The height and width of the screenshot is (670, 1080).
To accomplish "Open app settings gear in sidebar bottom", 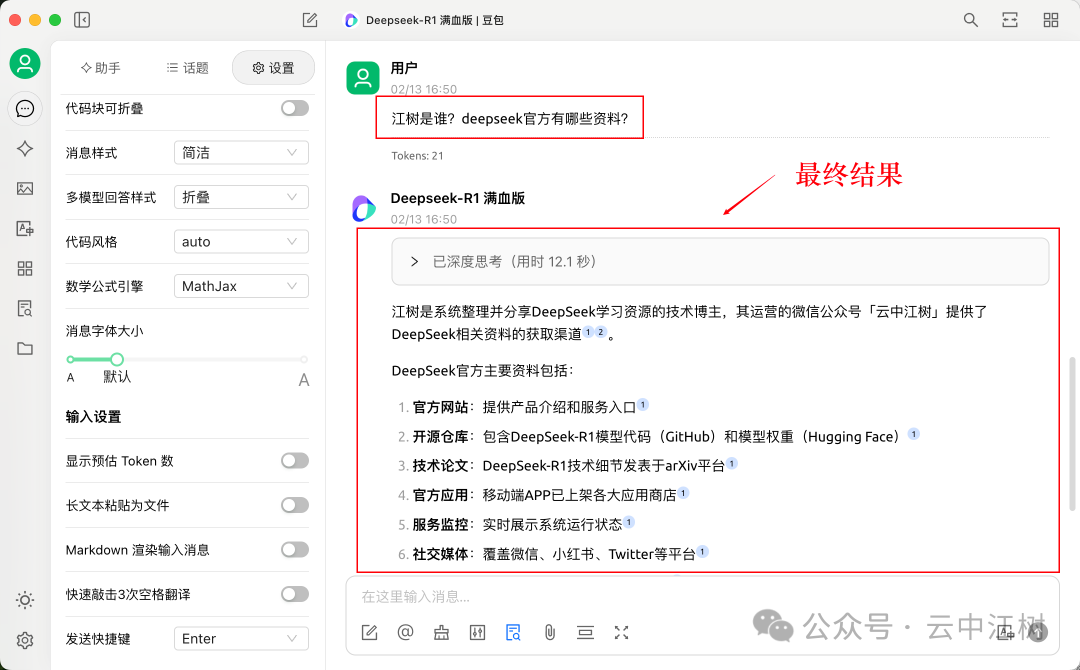I will 25,640.
